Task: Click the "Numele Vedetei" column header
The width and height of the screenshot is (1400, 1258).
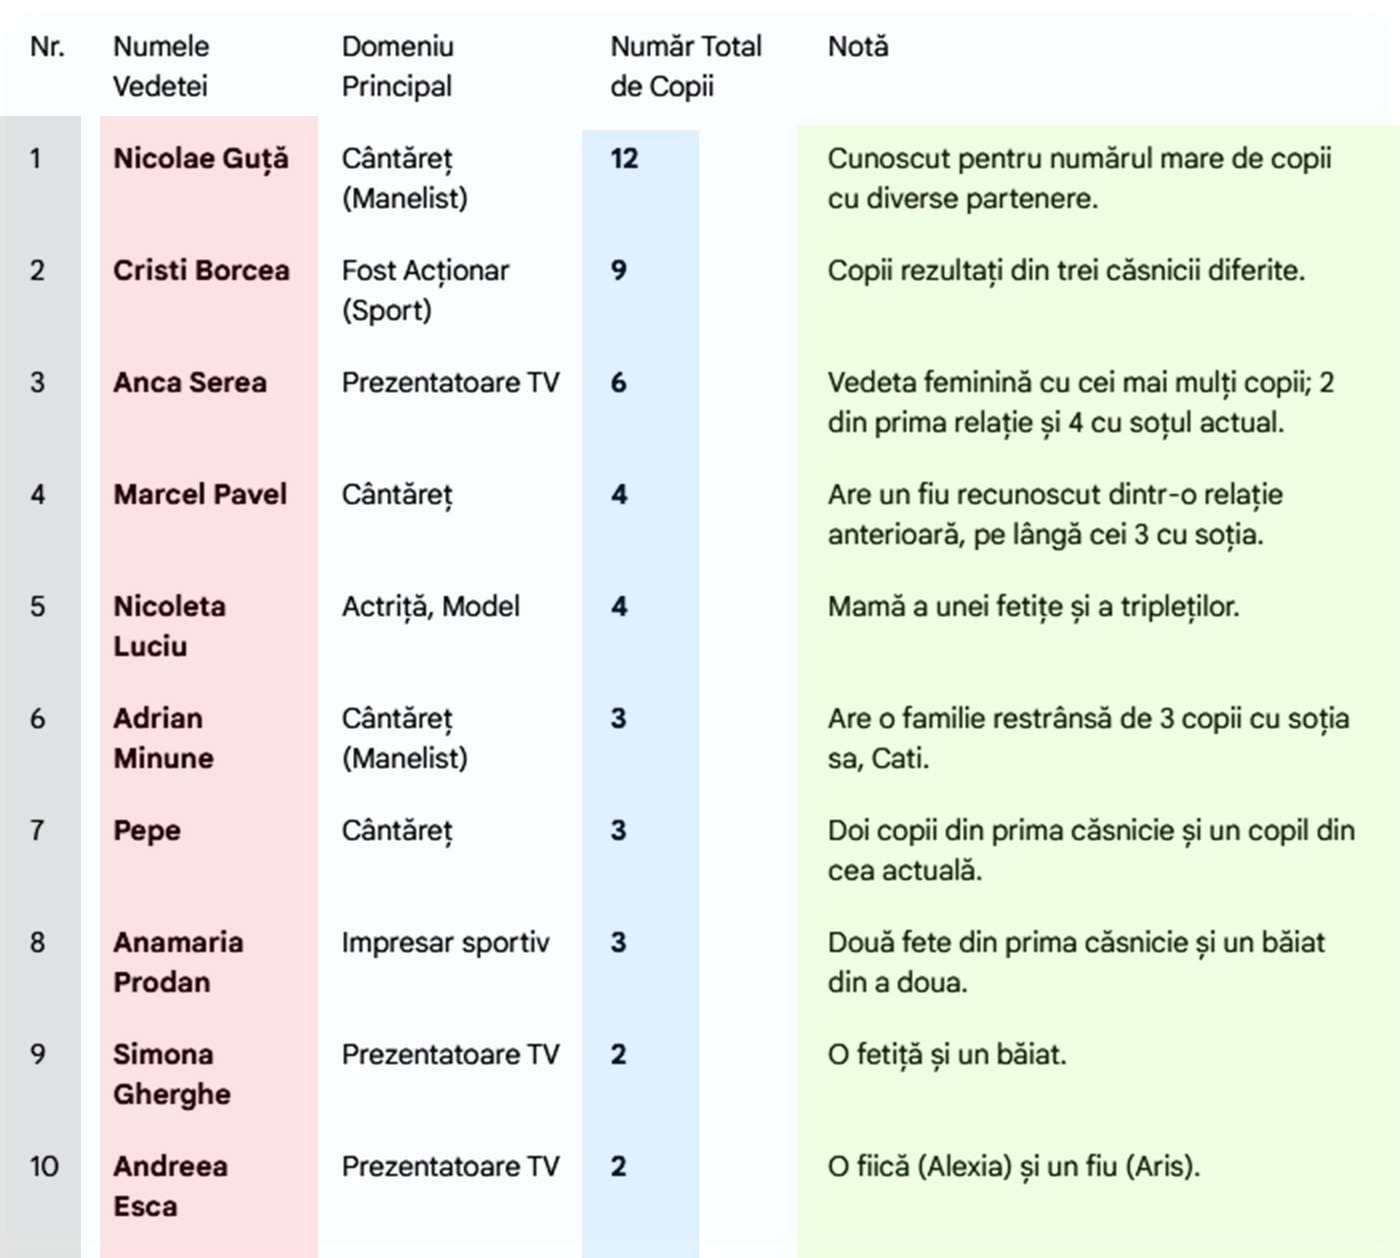Action: [x=161, y=66]
